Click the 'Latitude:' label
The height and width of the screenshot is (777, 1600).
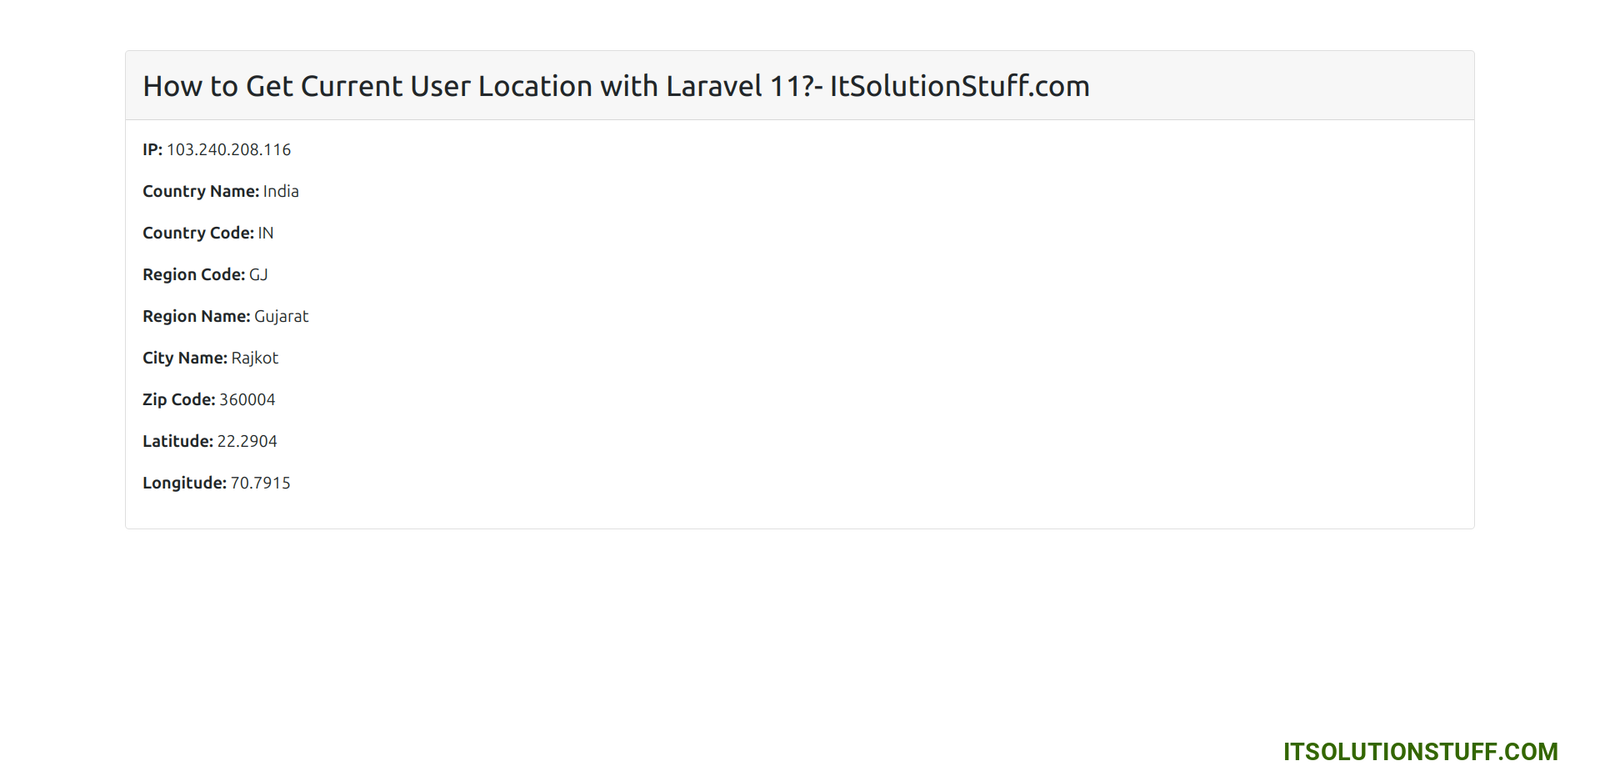point(177,441)
